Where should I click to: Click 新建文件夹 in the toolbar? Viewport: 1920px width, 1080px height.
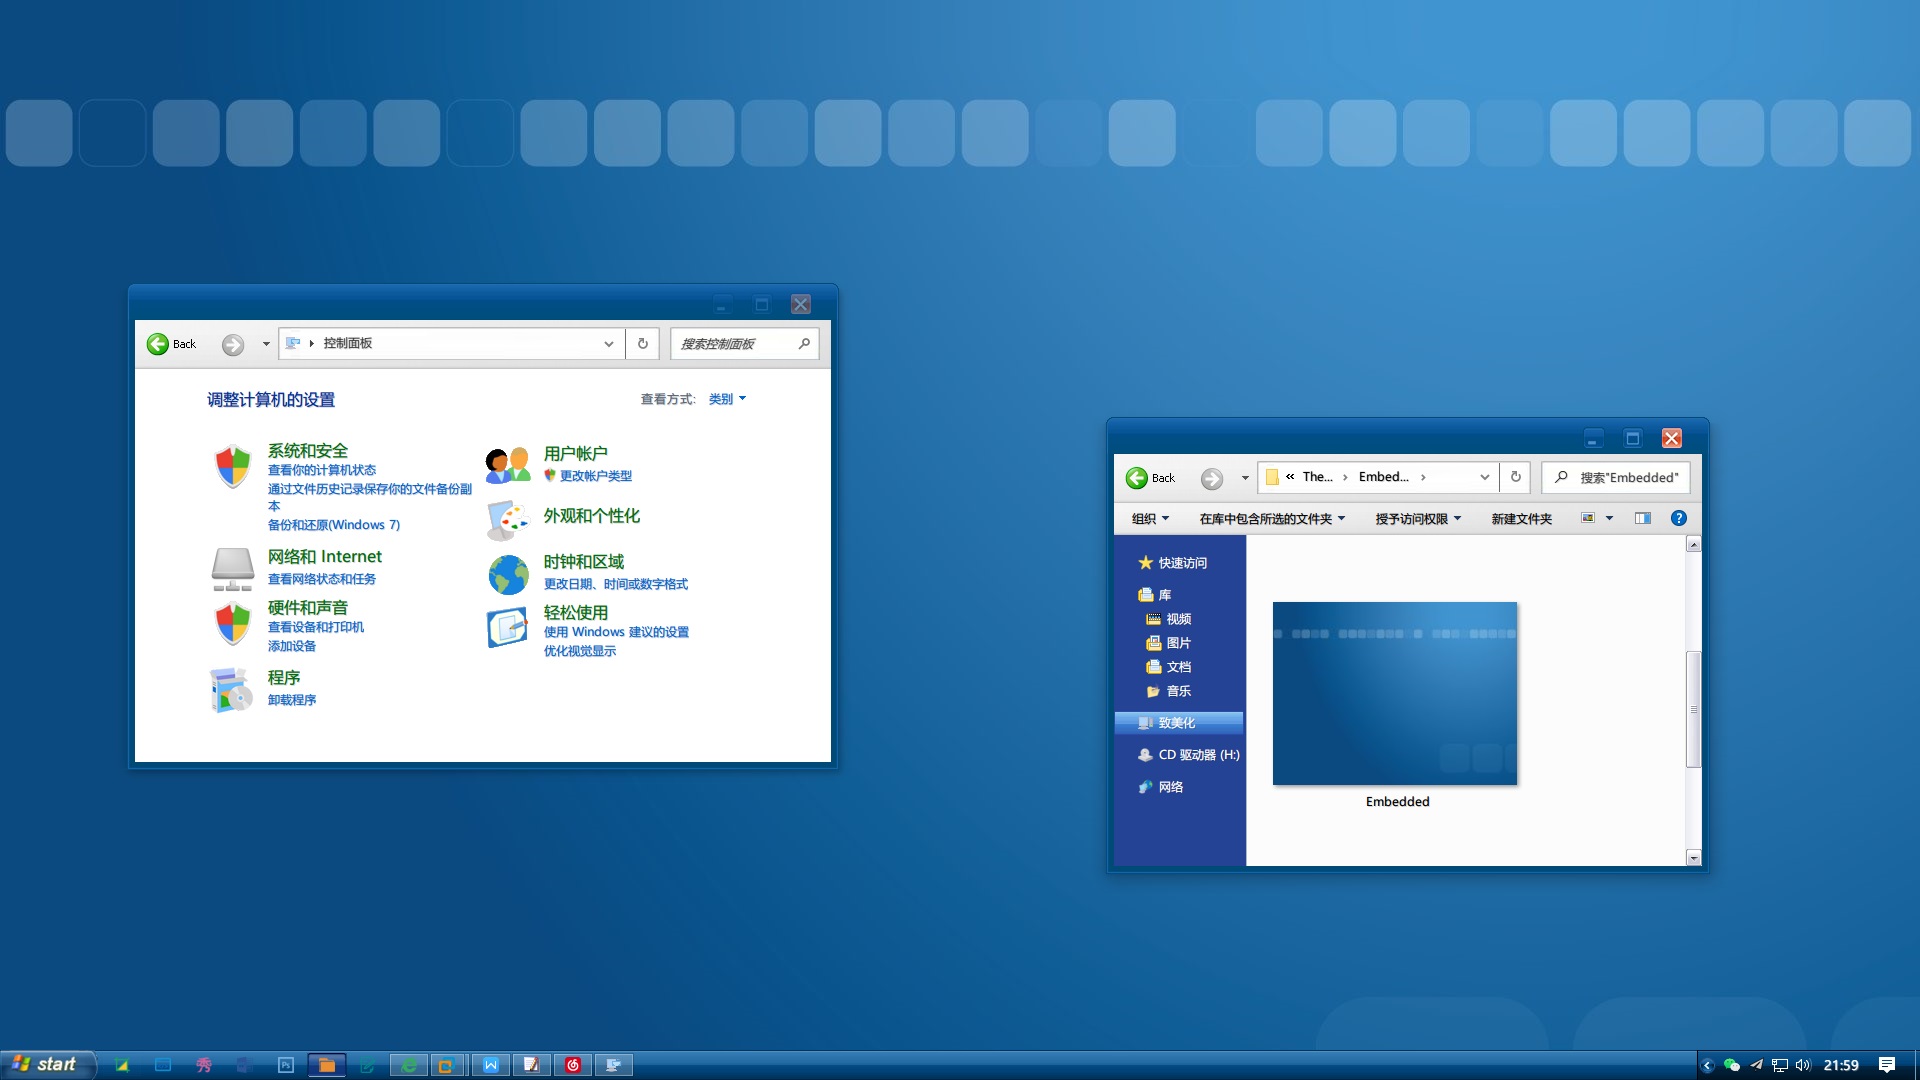(x=1521, y=519)
